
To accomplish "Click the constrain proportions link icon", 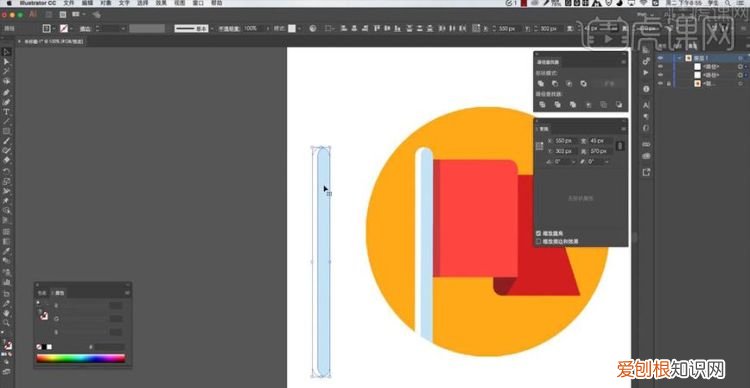I will point(620,146).
